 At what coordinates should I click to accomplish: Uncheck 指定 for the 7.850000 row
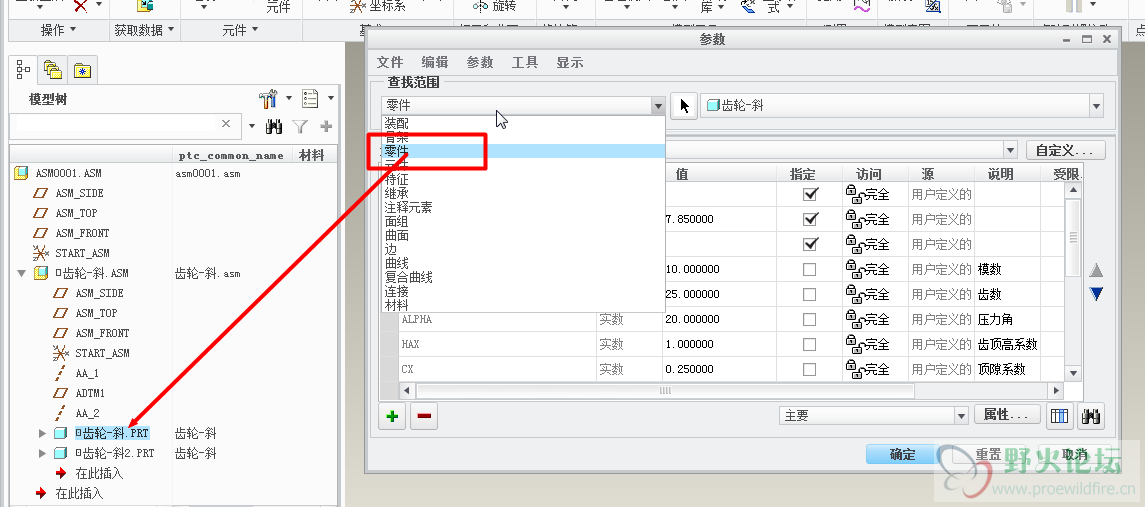pos(810,219)
